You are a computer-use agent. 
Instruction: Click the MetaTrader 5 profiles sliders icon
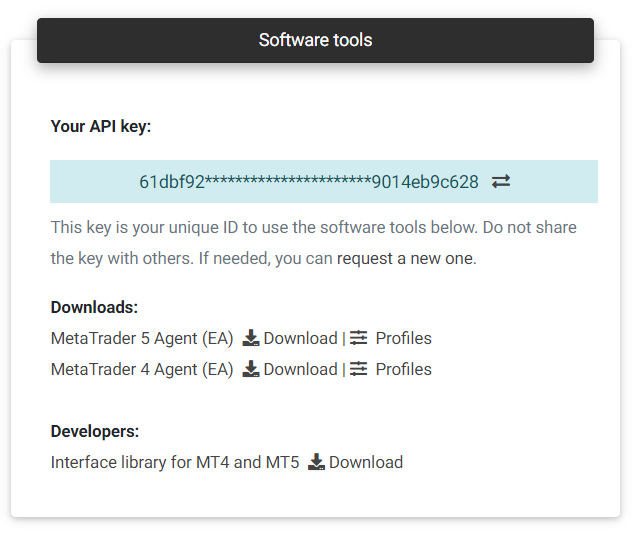point(358,338)
